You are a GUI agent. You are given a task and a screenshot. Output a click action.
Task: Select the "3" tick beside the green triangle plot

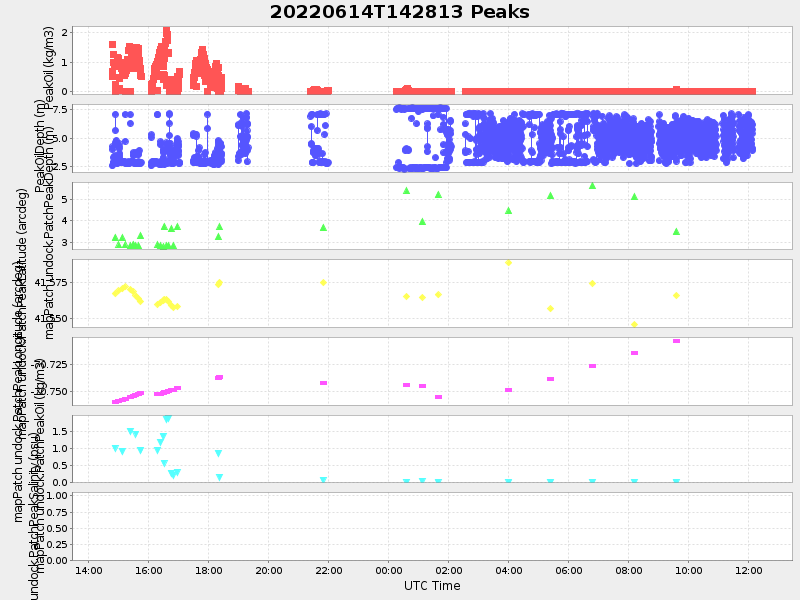[x=64, y=242]
